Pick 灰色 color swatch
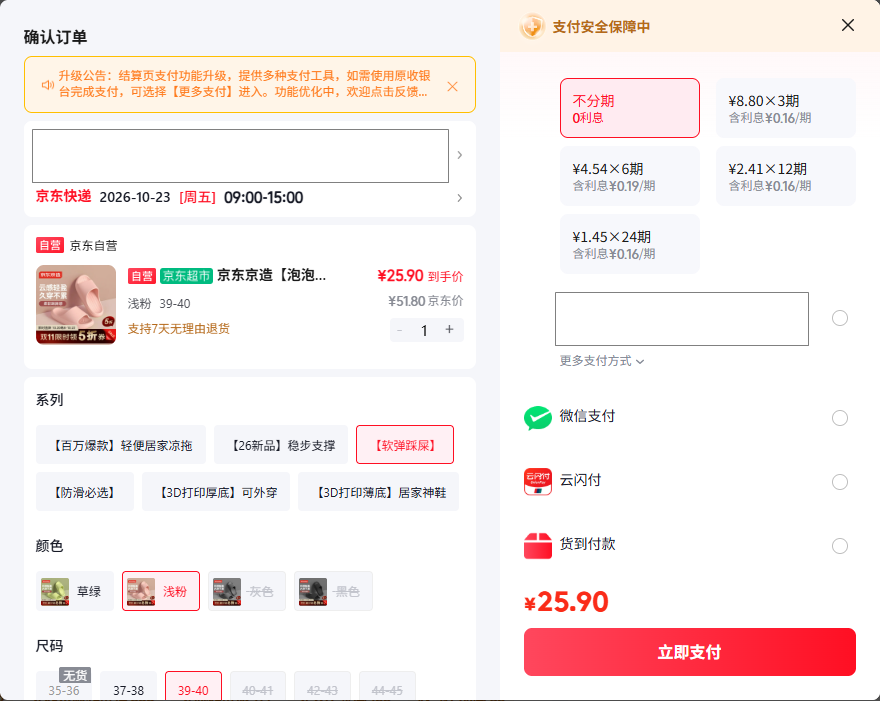This screenshot has height=701, width=880. tap(247, 591)
